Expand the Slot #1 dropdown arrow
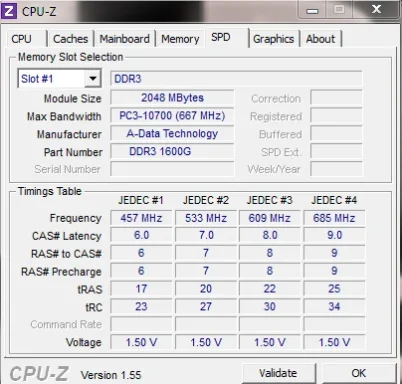This screenshot has height=384, width=402. click(93, 79)
